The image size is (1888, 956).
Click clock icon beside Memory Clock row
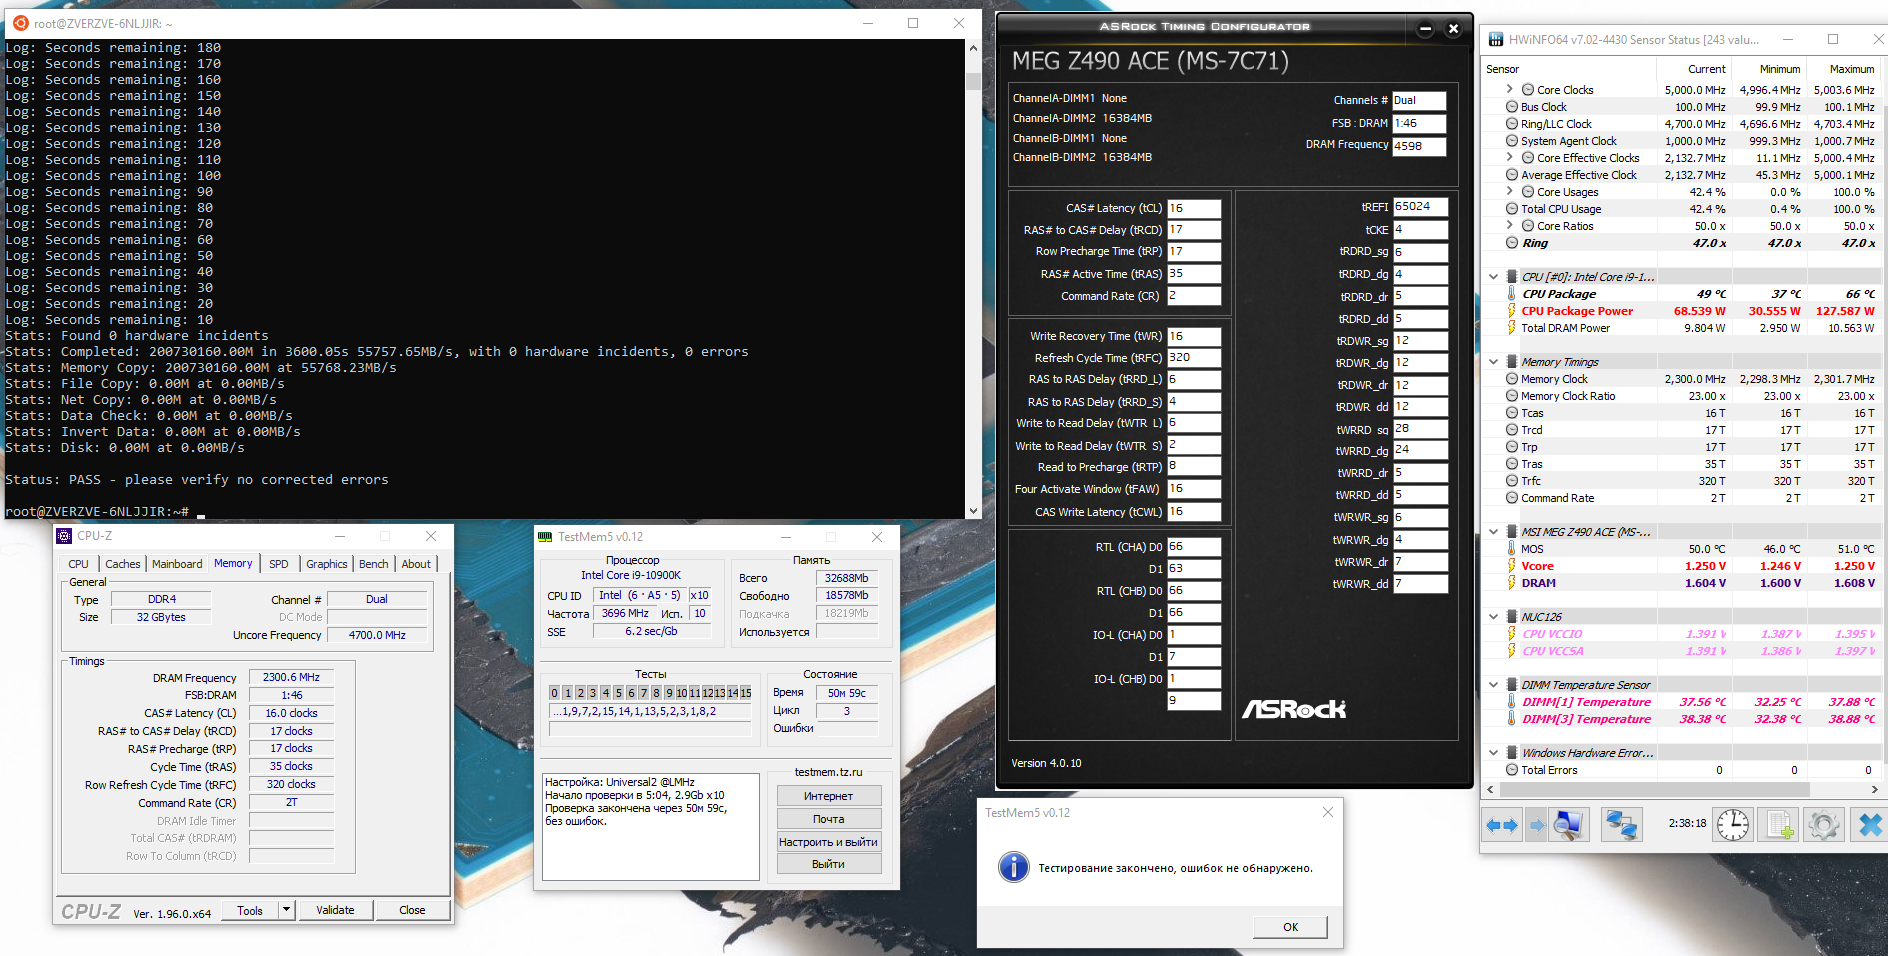pos(1512,379)
